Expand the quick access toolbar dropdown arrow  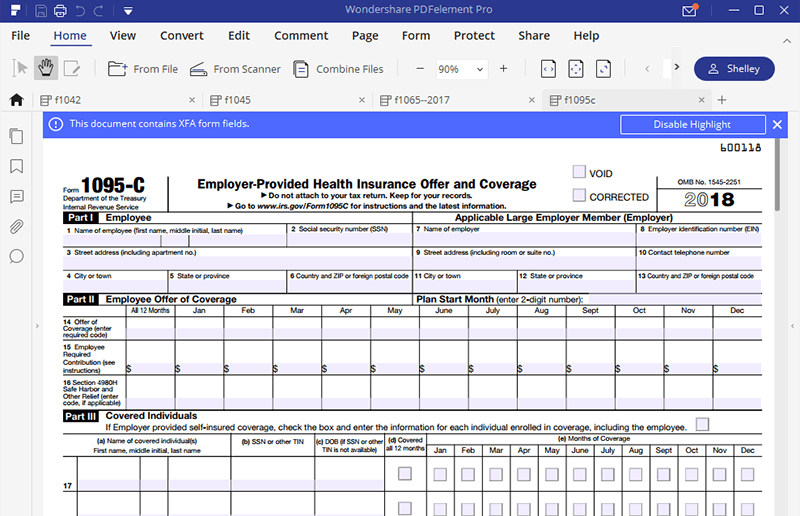129,12
